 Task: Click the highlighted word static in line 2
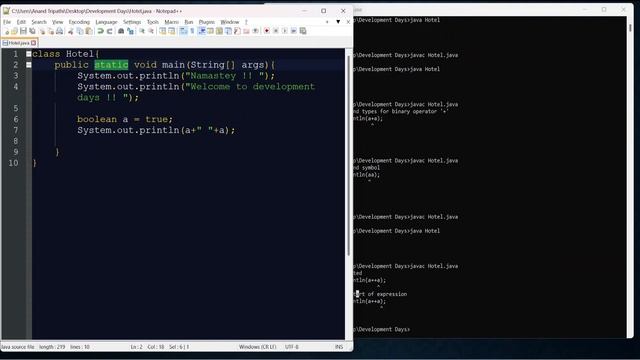point(111,65)
